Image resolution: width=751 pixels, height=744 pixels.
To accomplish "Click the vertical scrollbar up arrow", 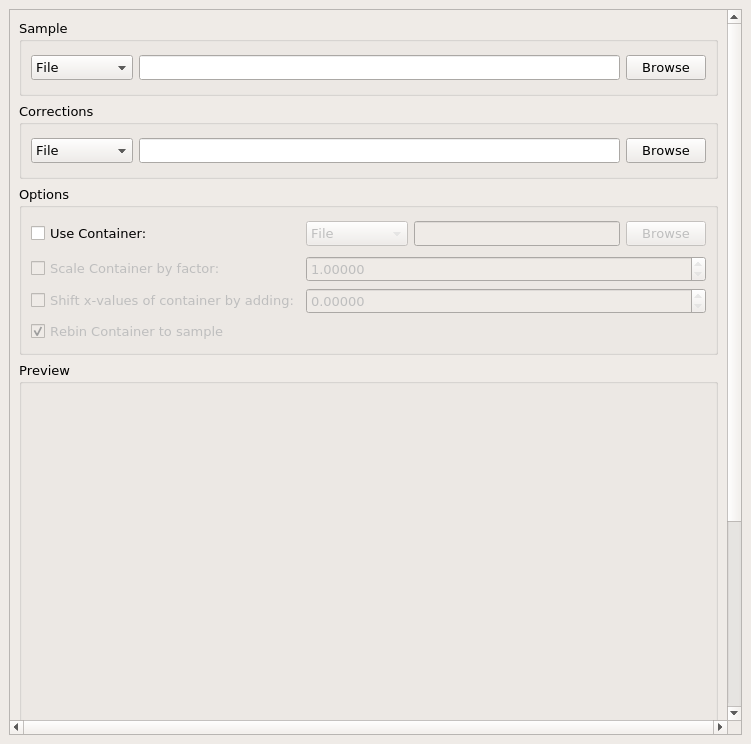I will click(x=734, y=17).
